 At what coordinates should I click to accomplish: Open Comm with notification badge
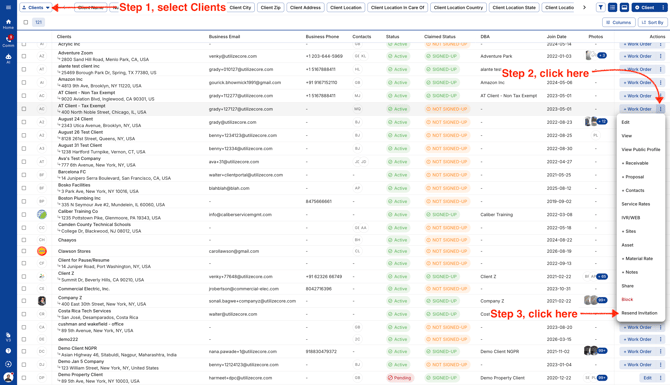click(8, 41)
